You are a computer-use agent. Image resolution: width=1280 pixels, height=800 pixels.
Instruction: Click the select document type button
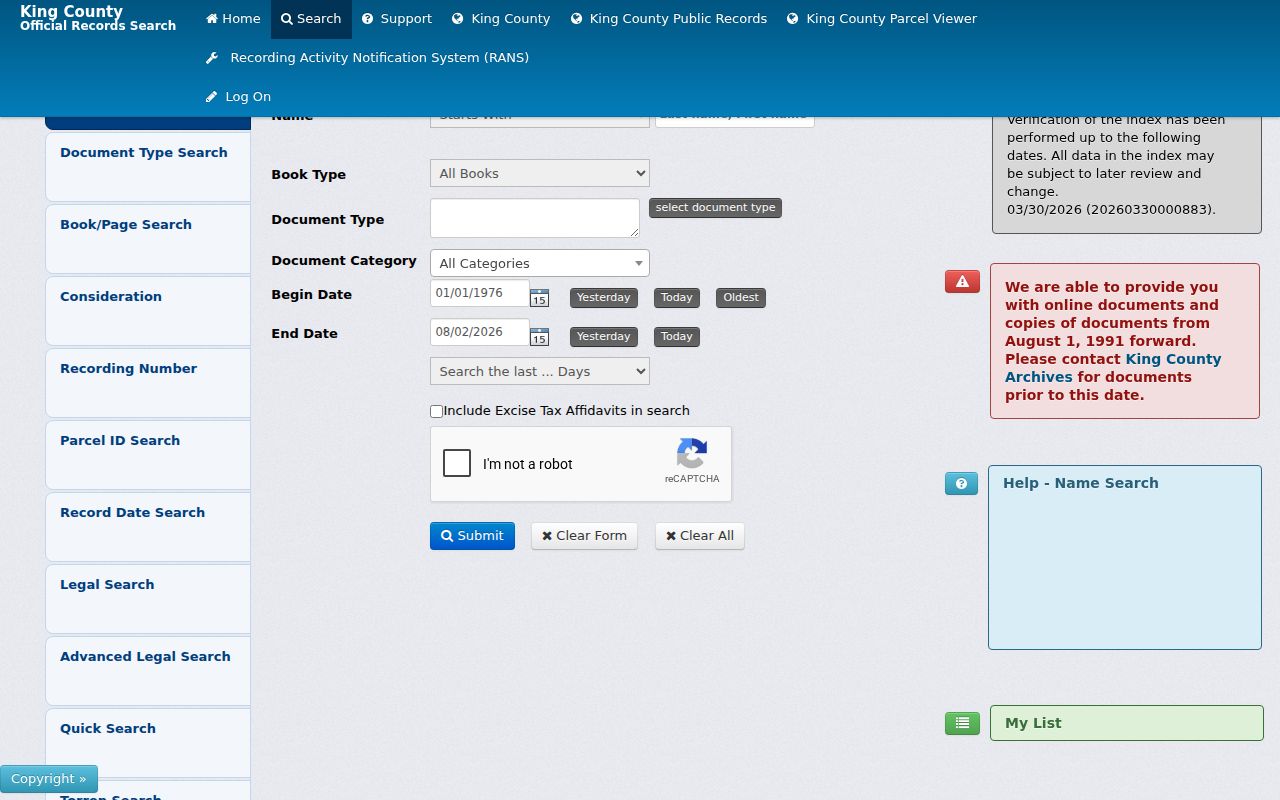point(715,208)
